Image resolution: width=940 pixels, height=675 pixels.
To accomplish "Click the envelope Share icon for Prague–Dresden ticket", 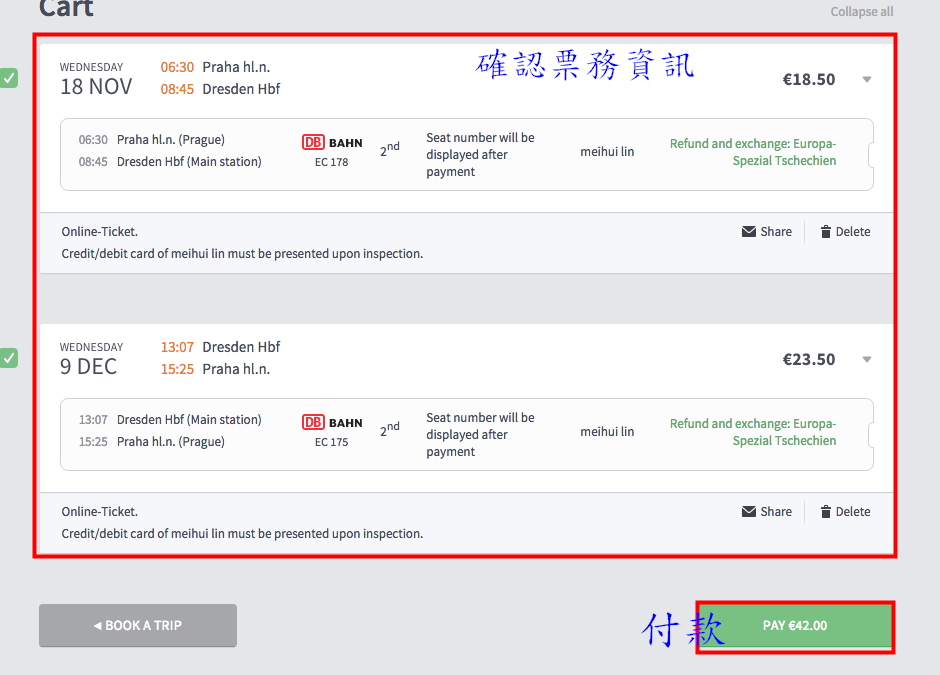I will pyautogui.click(x=749, y=232).
